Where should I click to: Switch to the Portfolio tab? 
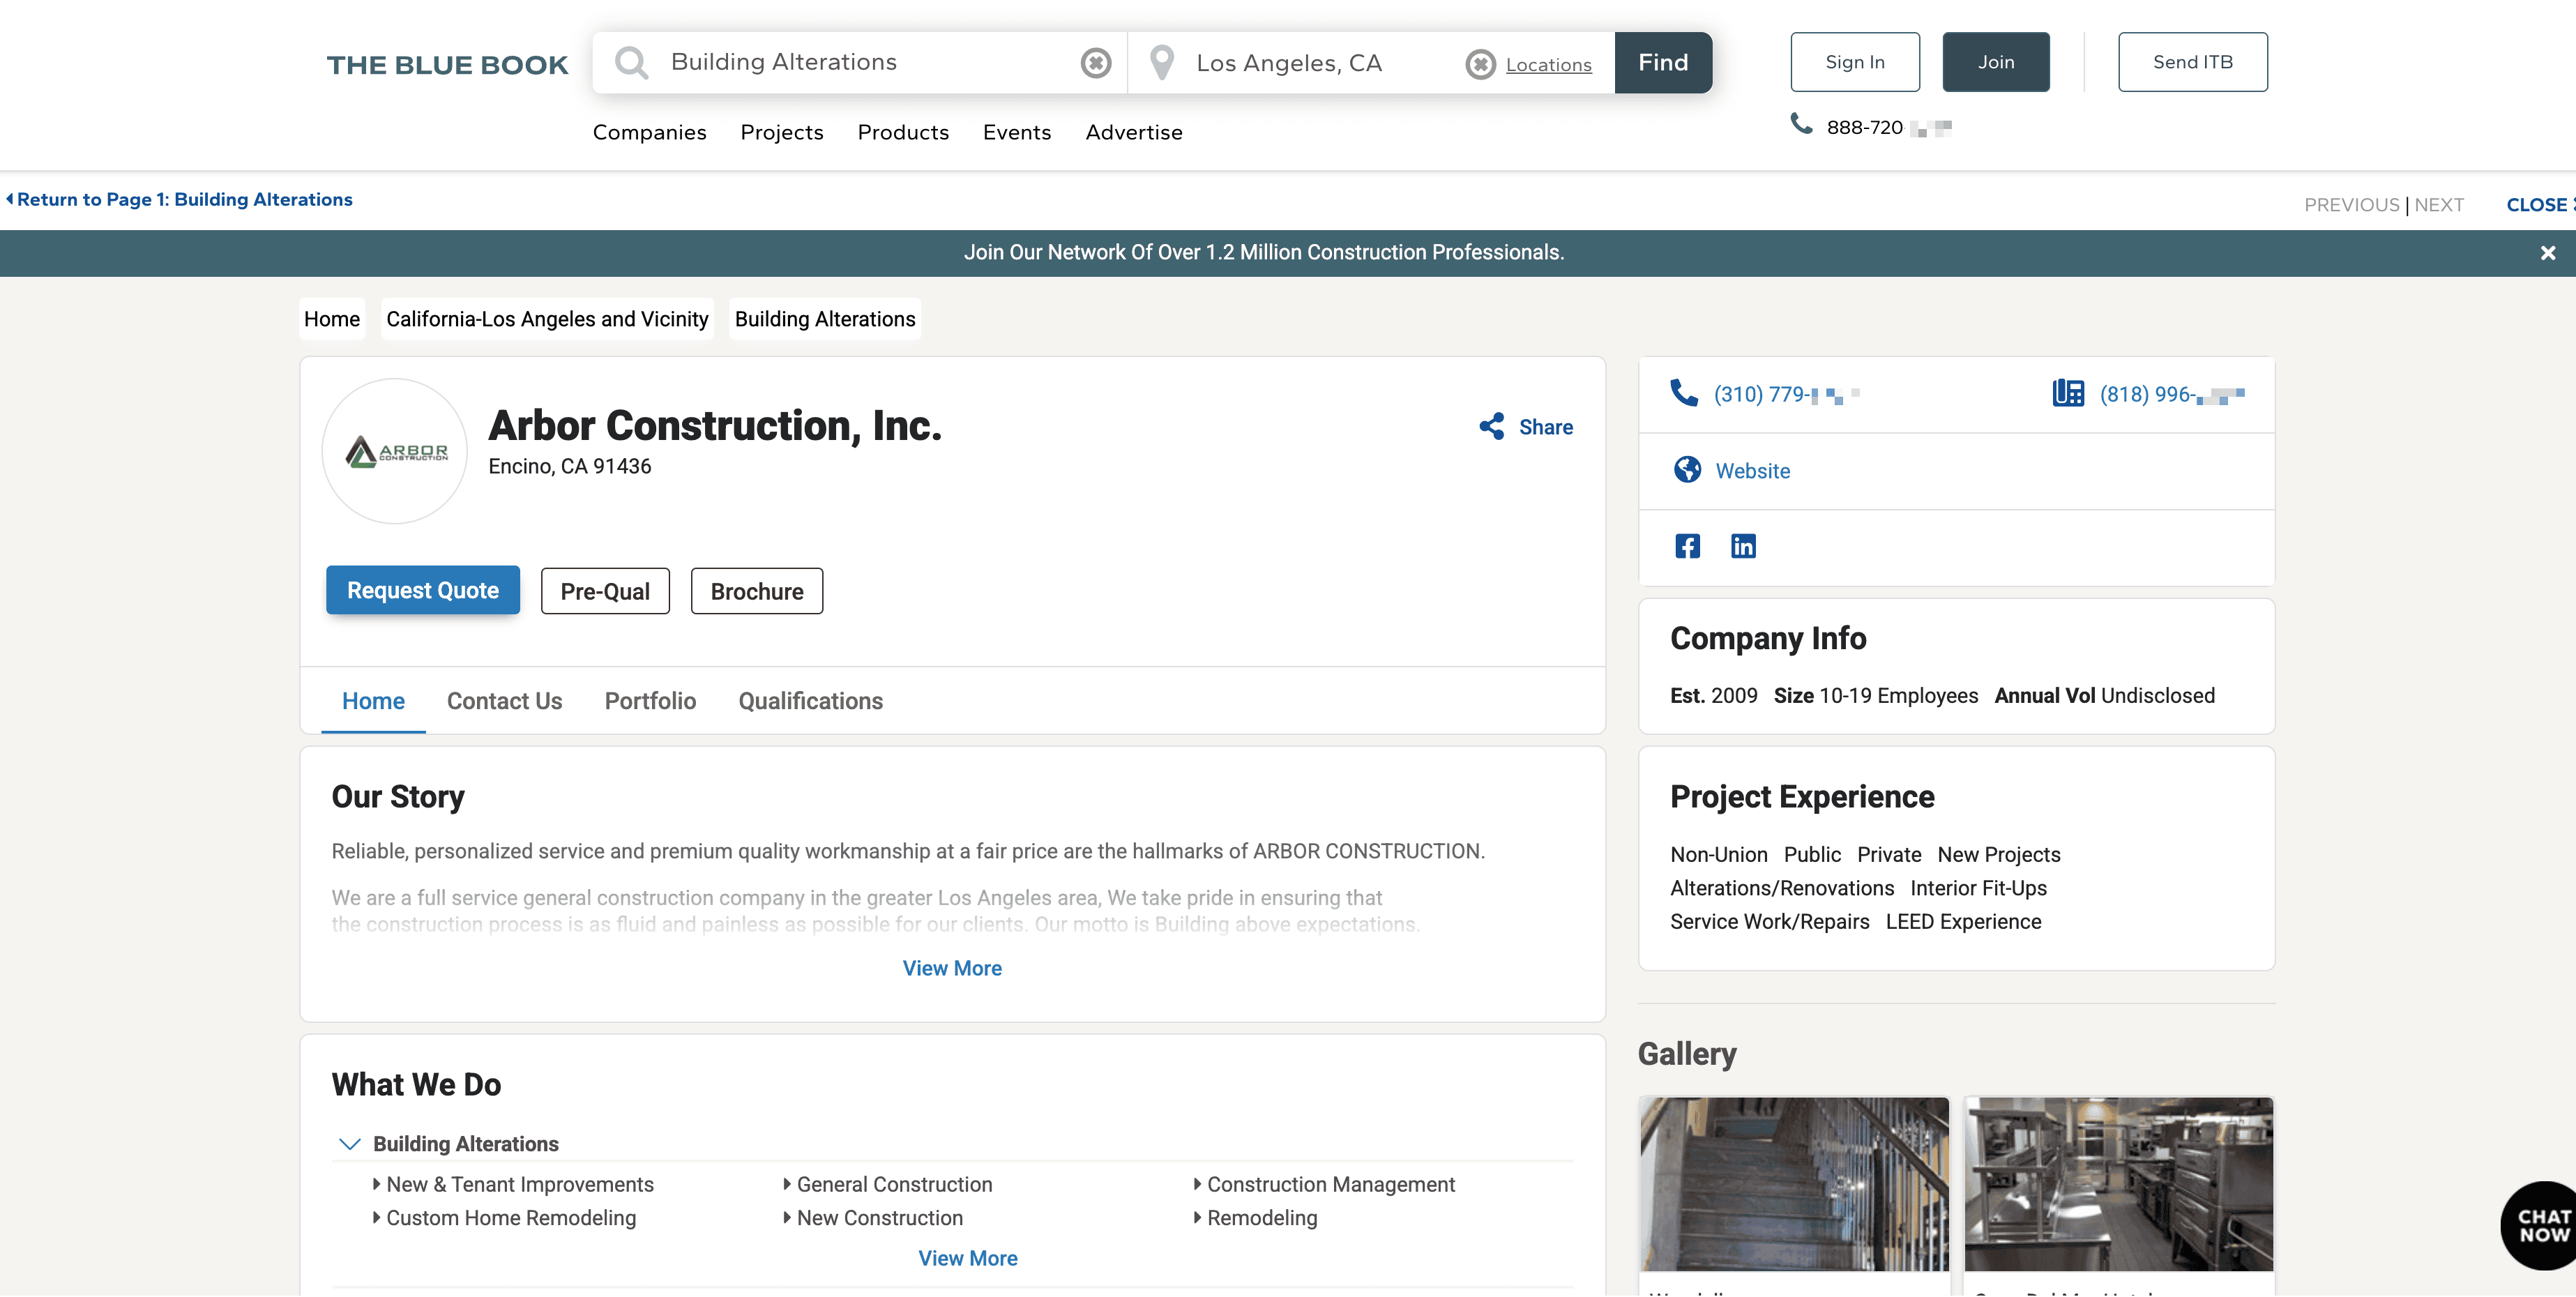(650, 701)
